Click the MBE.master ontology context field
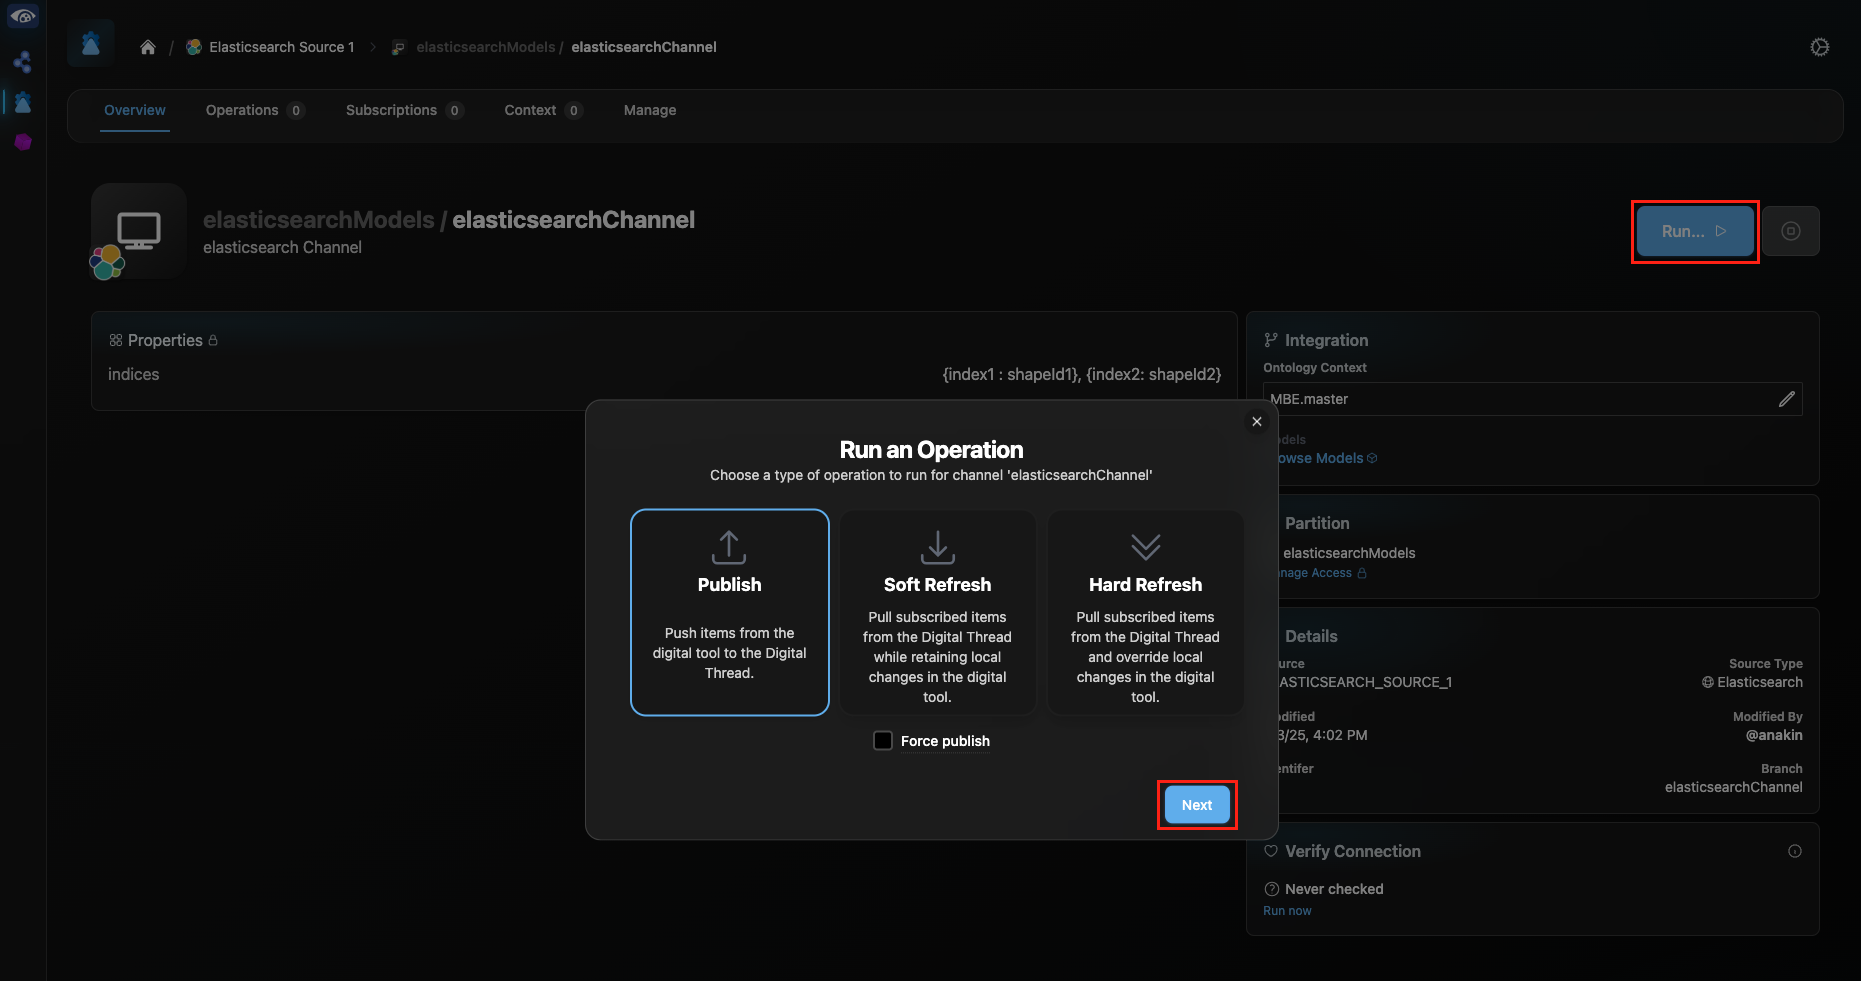Screen dimensions: 1861x981 pos(1515,399)
